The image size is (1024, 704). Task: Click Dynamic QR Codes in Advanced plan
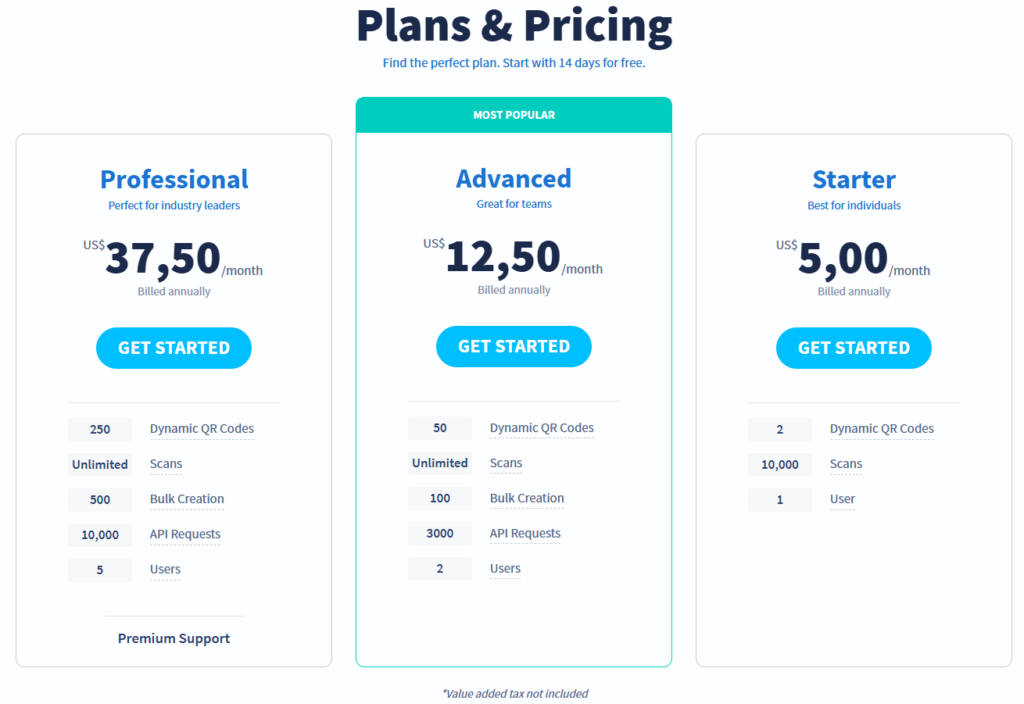[x=541, y=428]
